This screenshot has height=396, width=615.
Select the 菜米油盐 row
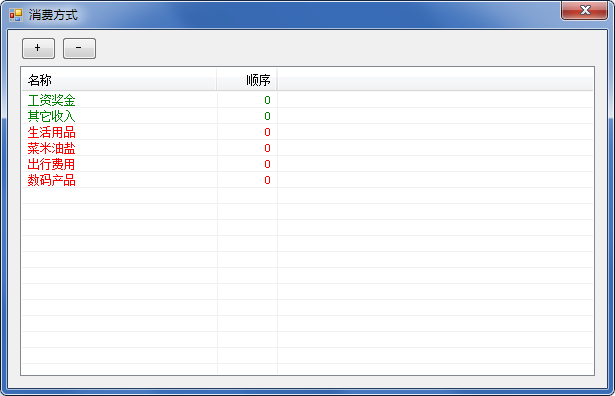307,148
